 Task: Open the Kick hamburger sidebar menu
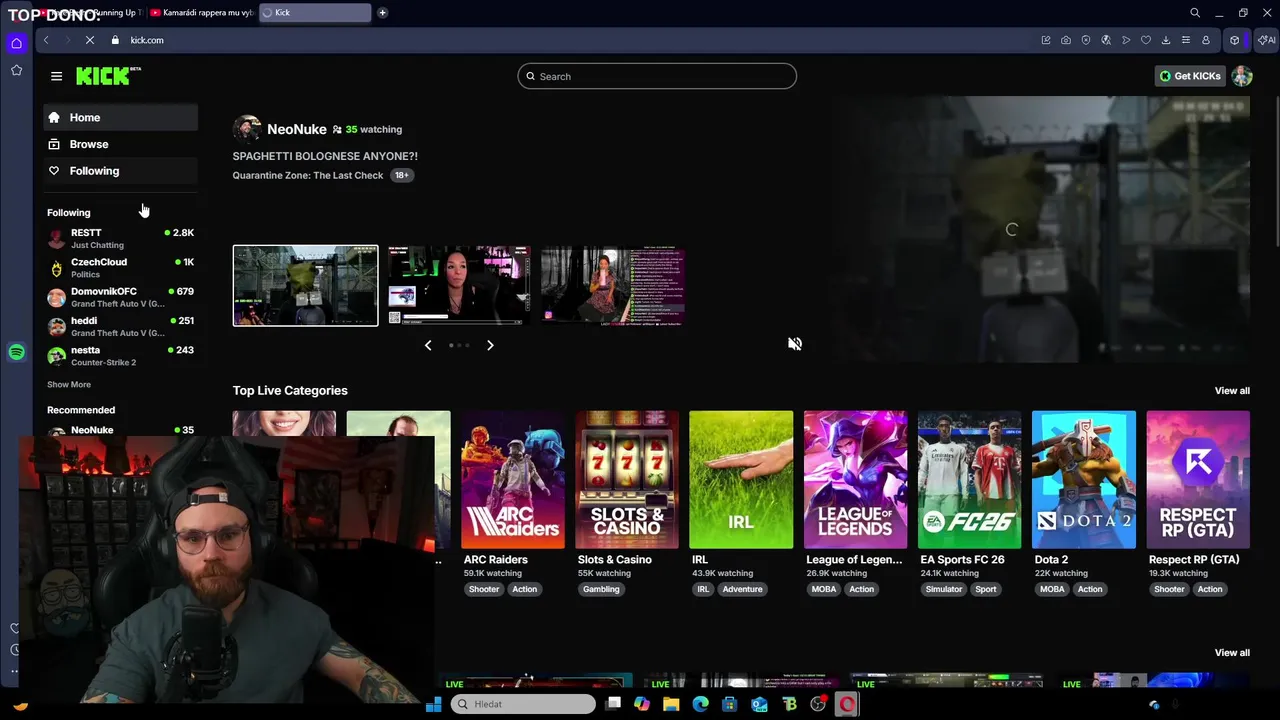pyautogui.click(x=56, y=76)
